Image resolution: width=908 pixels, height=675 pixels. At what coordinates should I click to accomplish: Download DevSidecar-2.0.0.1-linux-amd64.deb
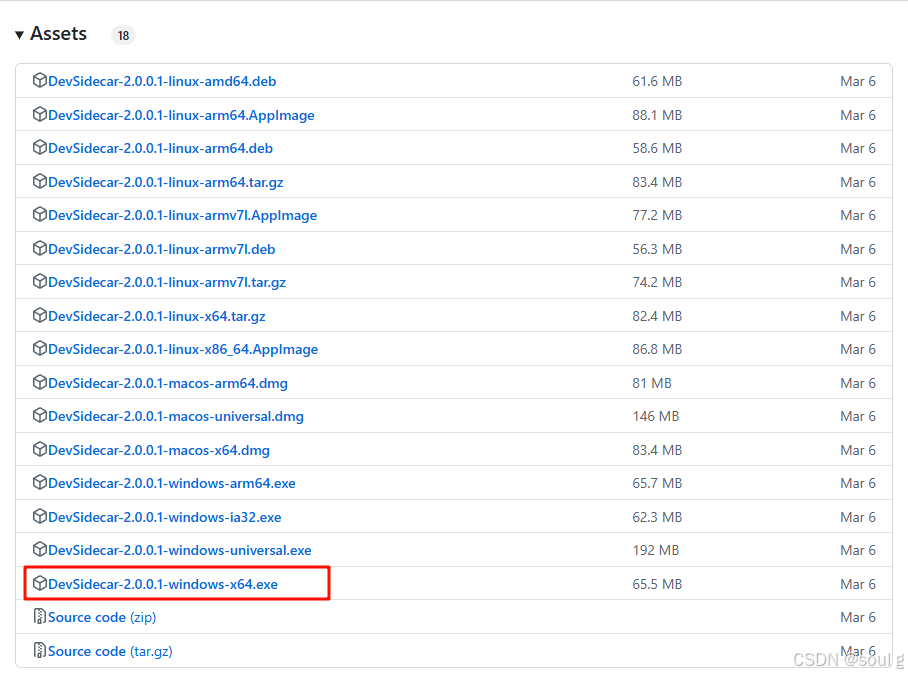[162, 81]
